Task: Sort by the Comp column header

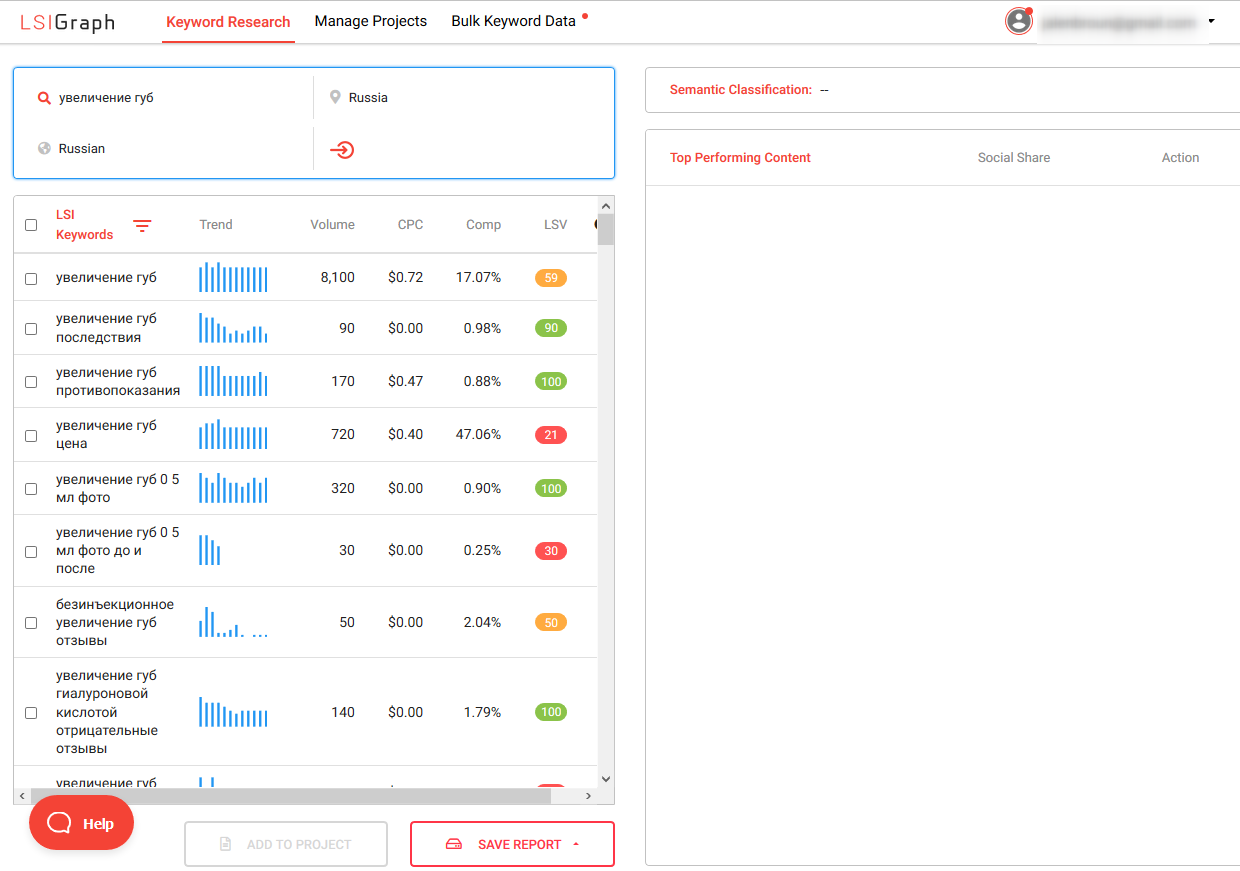Action: pos(483,225)
